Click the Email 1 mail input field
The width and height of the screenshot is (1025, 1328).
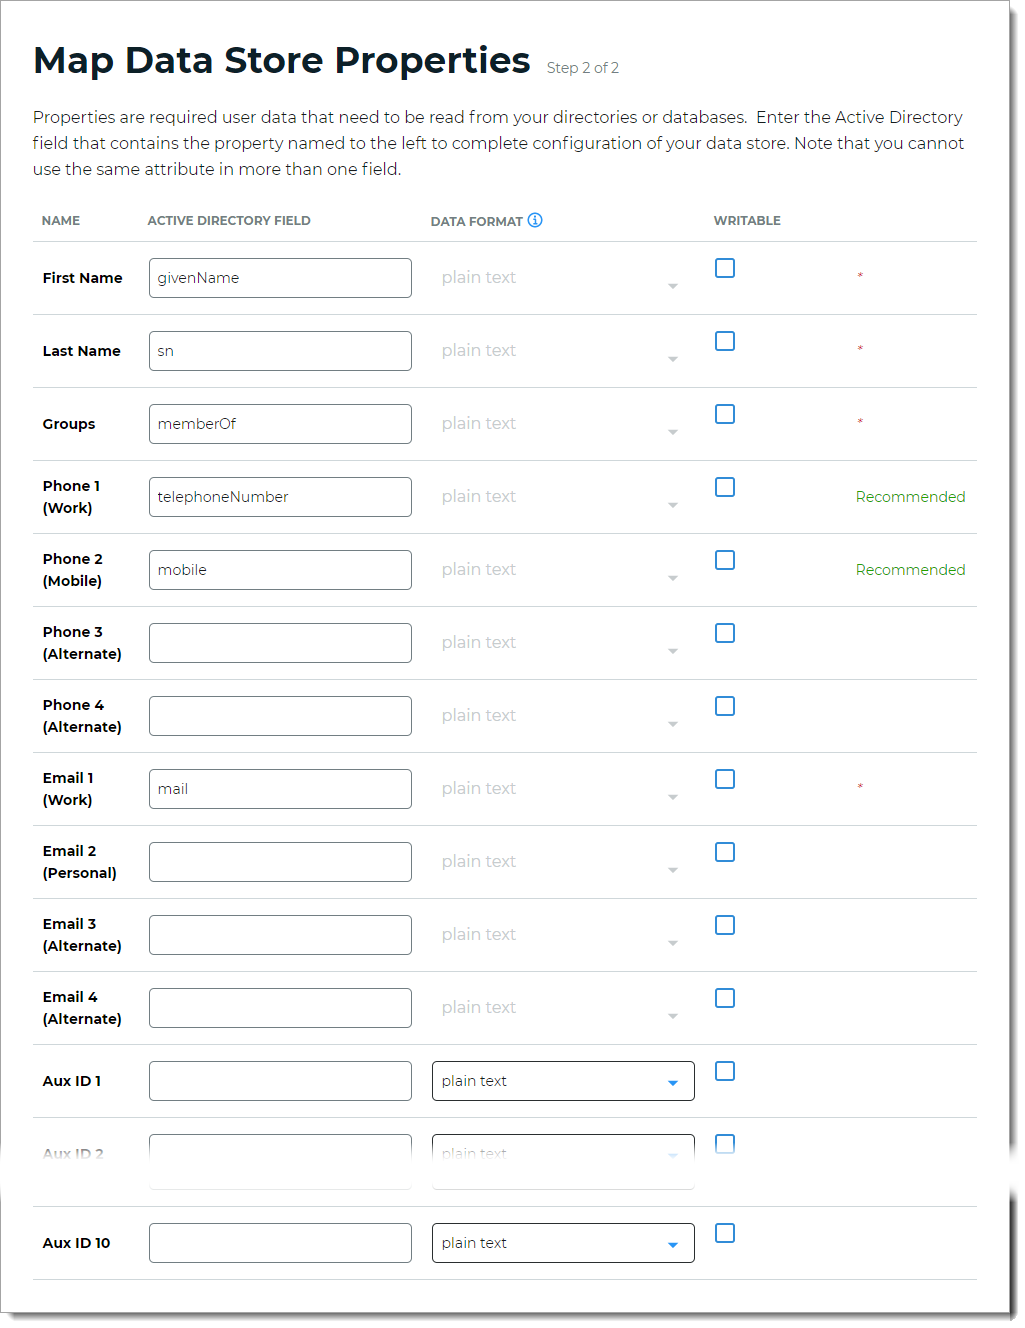pyautogui.click(x=280, y=789)
